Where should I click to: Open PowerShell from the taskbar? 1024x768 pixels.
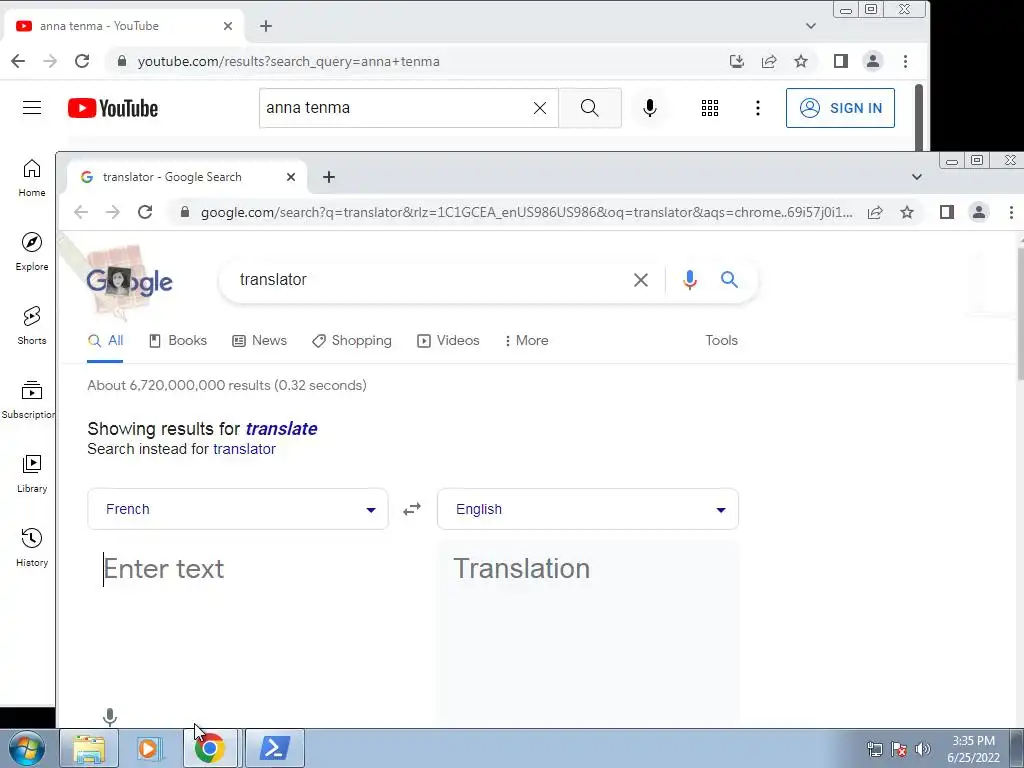pos(275,748)
